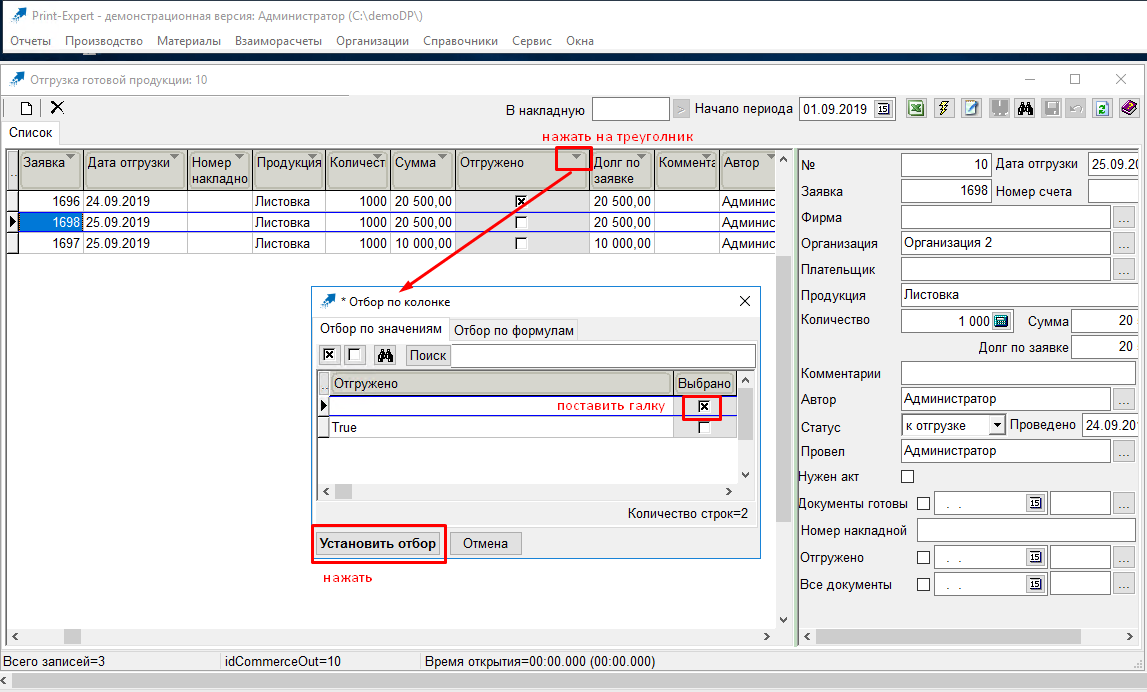Click the purple book help icon

coord(1128,109)
